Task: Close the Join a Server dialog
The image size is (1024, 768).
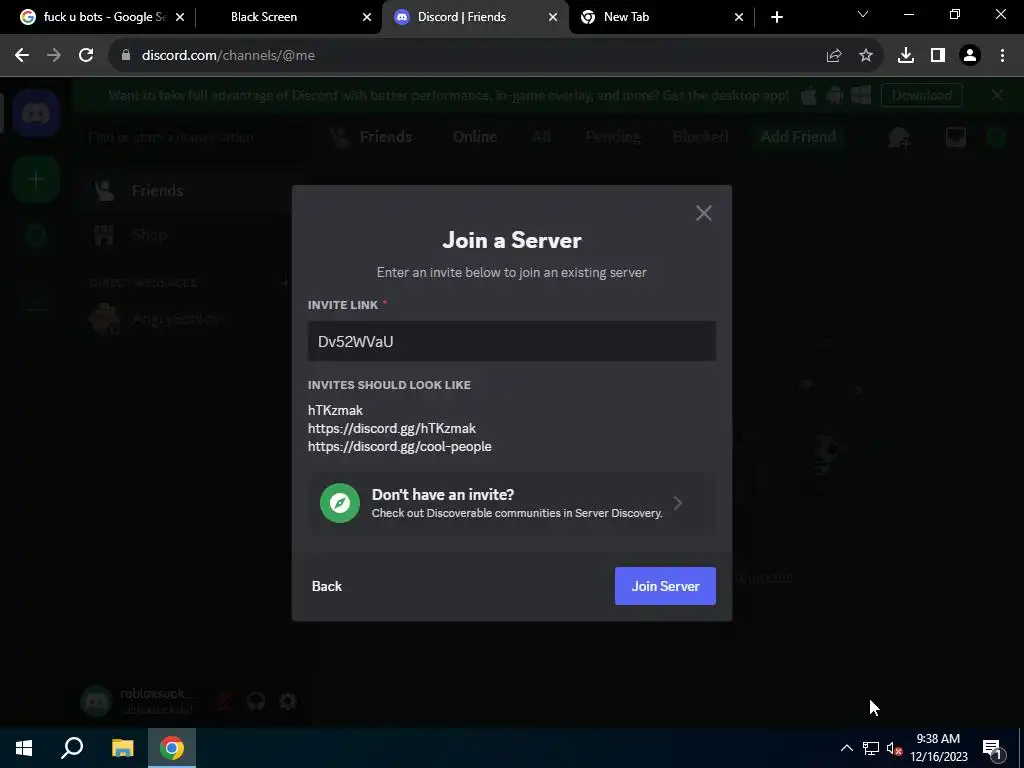Action: click(703, 213)
